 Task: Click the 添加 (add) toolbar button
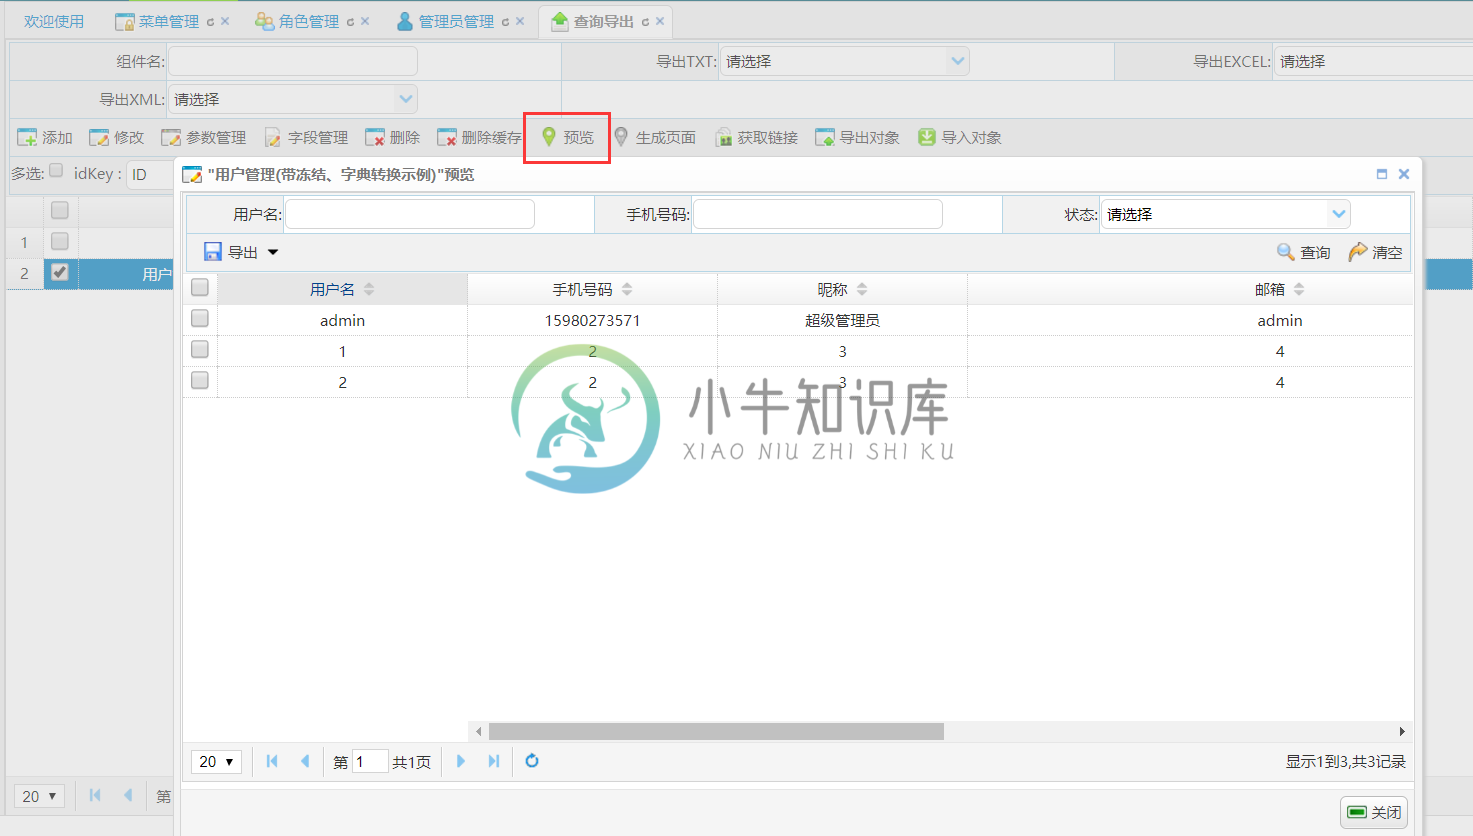45,138
